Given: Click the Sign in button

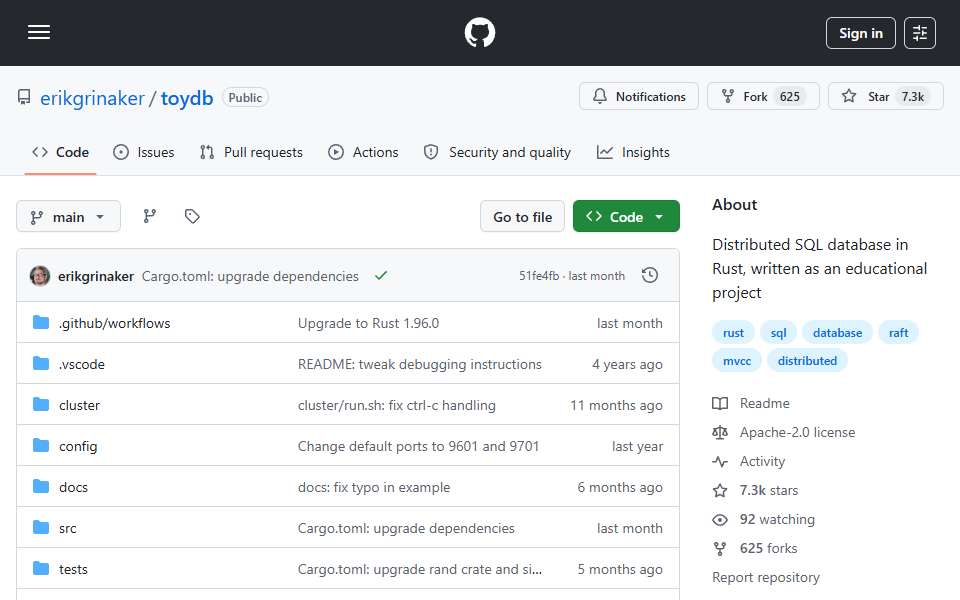Looking at the screenshot, I should (860, 33).
